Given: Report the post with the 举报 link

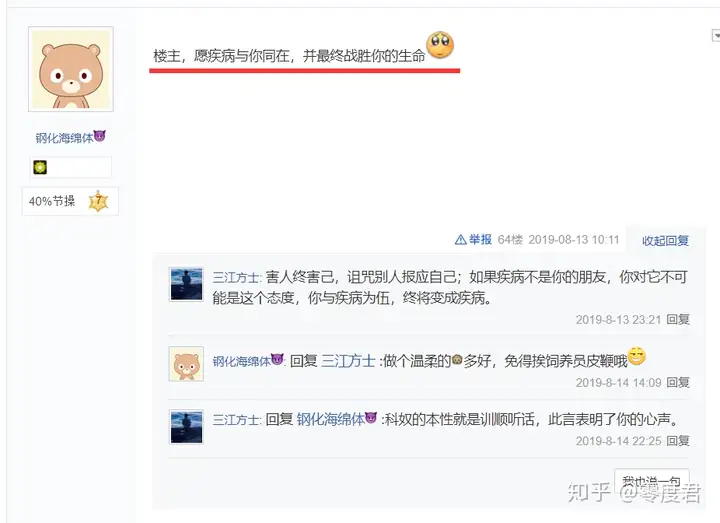Looking at the screenshot, I should [480, 240].
